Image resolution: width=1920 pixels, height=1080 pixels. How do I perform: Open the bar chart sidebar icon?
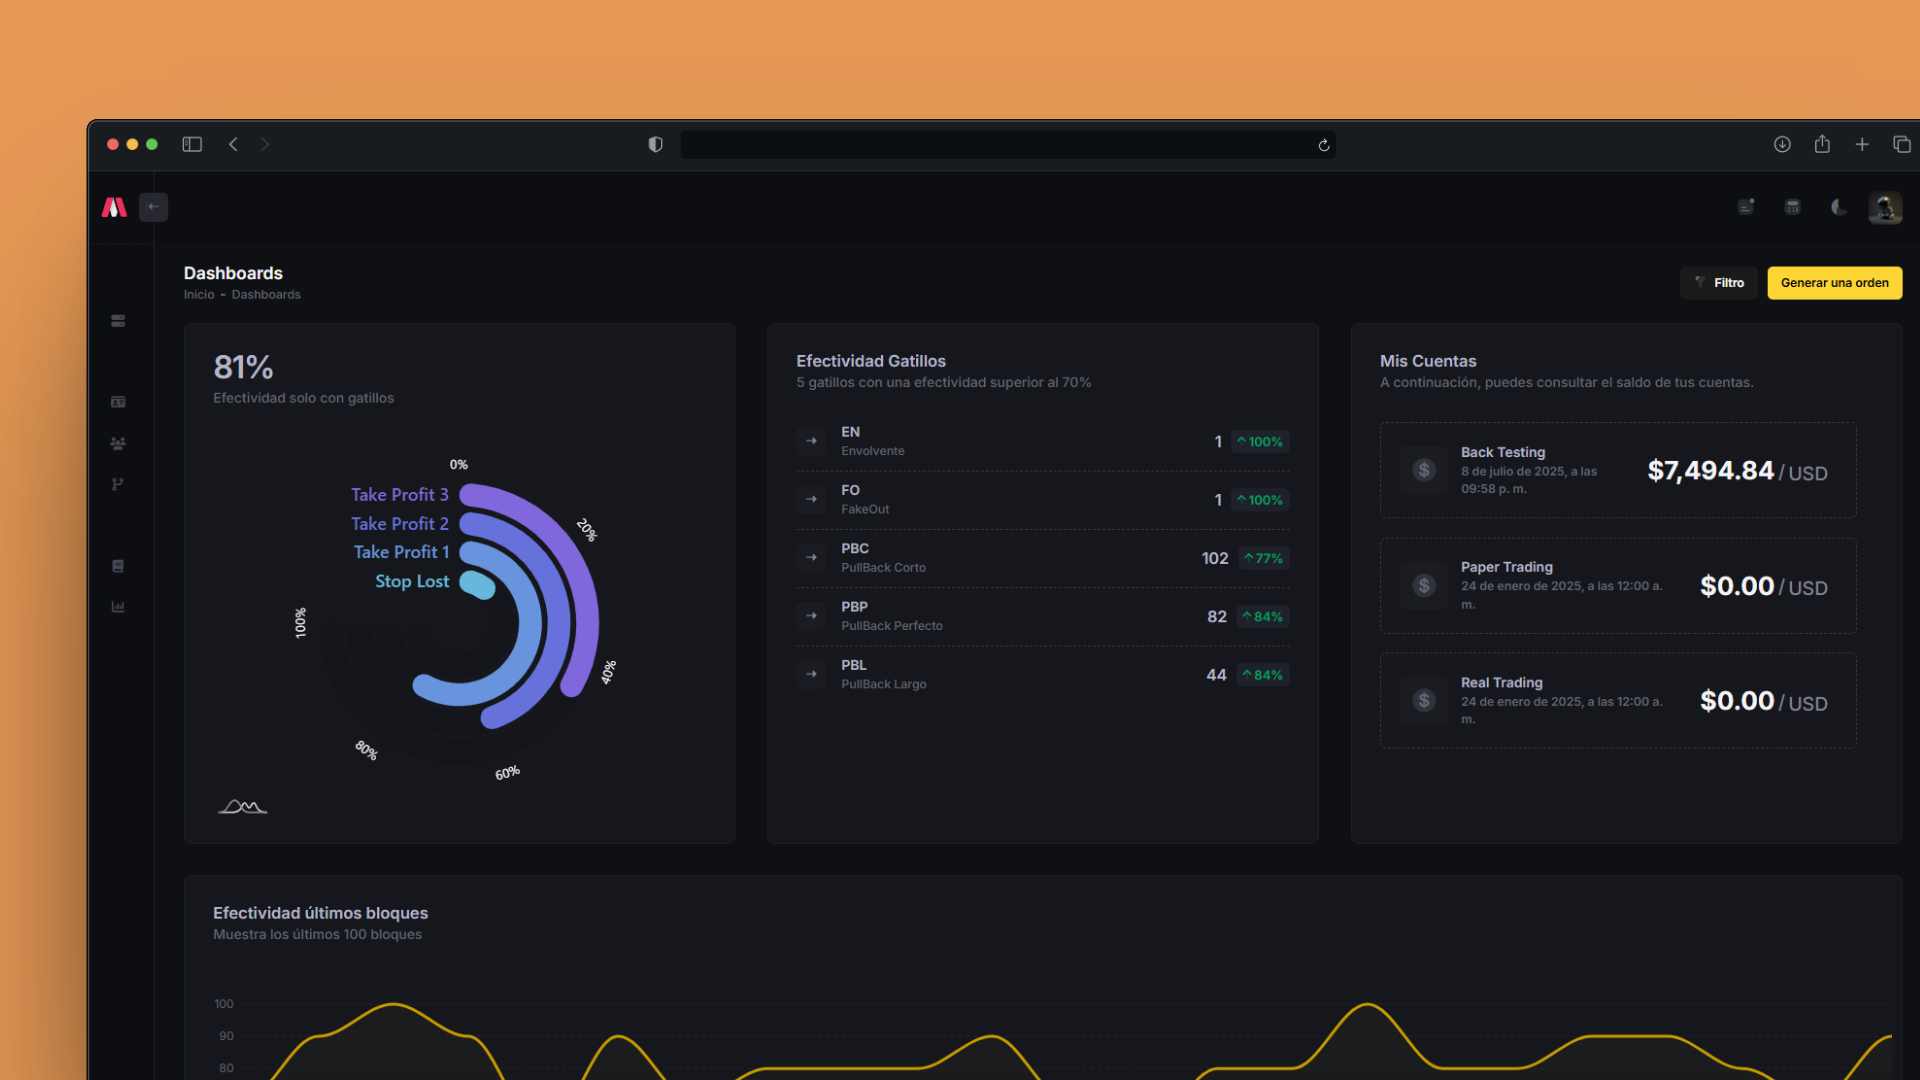(118, 607)
